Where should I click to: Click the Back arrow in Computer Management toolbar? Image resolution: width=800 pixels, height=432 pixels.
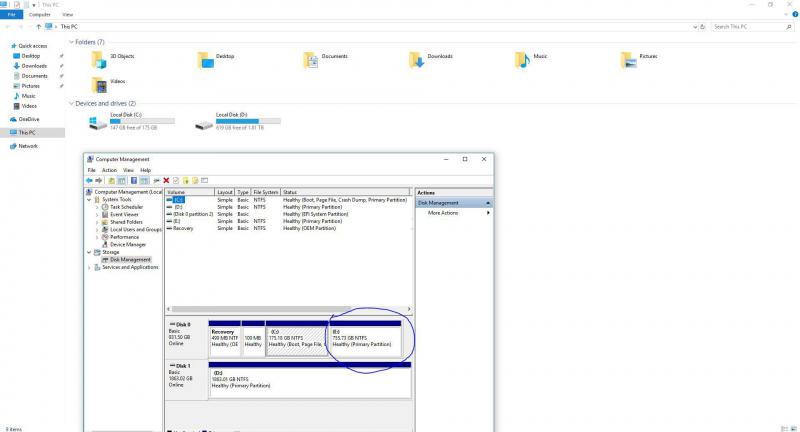pos(91,180)
